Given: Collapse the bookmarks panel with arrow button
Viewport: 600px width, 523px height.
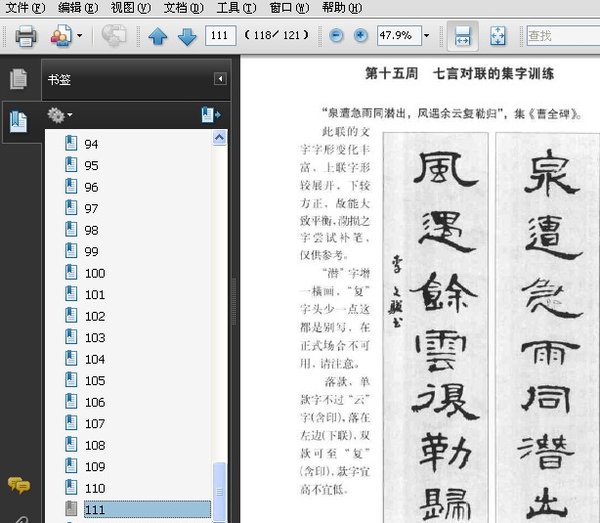Looking at the screenshot, I should (220, 79).
